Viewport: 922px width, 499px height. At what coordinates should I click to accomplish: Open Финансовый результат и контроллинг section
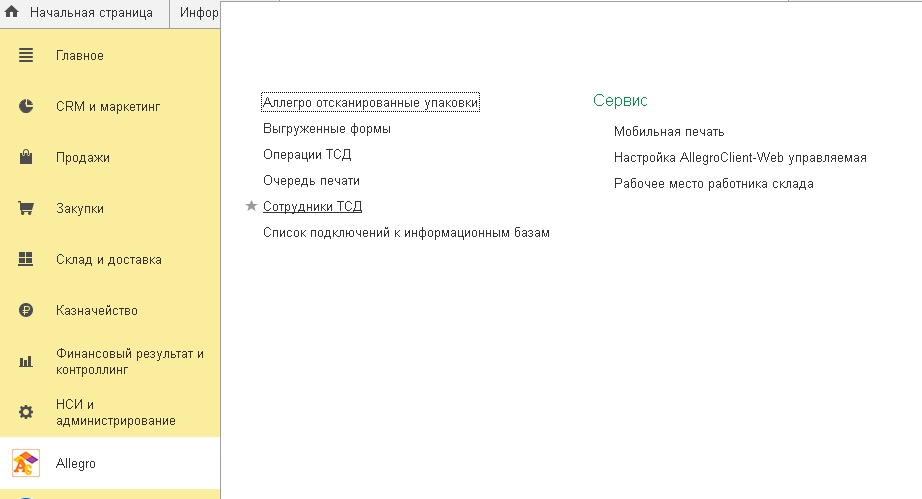coord(129,361)
